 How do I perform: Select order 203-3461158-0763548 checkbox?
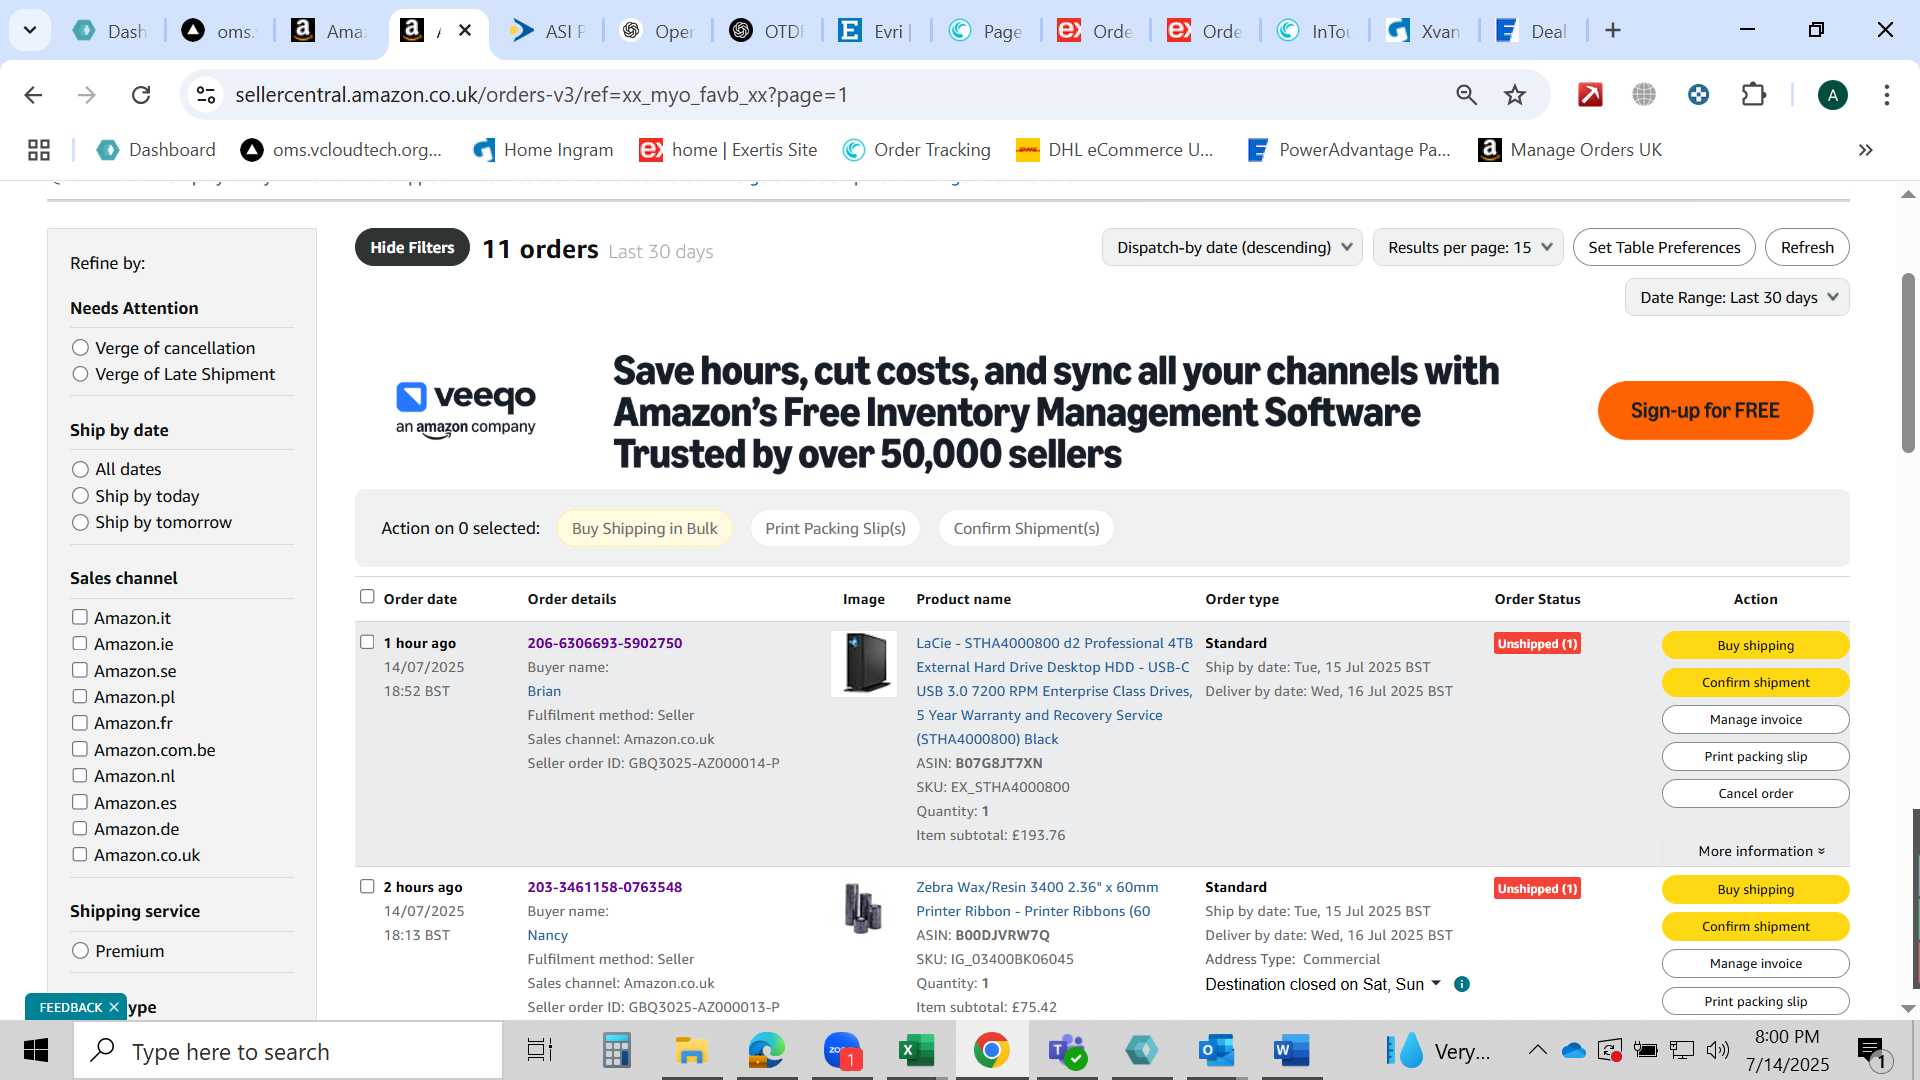tap(367, 886)
